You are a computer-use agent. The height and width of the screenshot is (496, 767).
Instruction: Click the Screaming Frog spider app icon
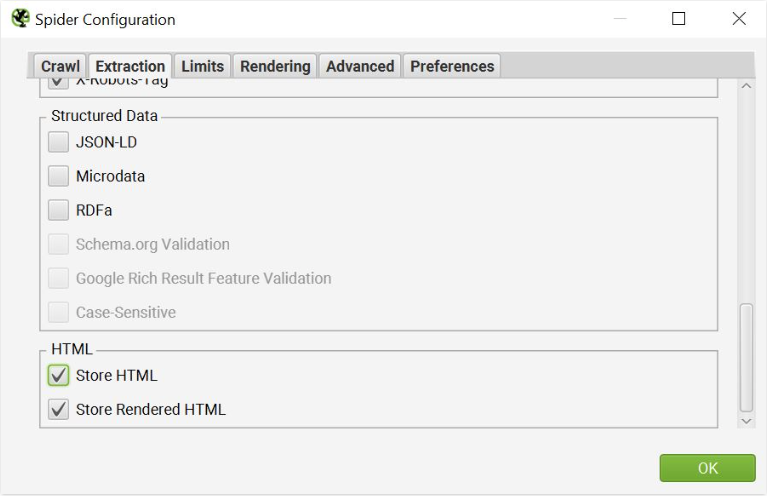point(19,19)
